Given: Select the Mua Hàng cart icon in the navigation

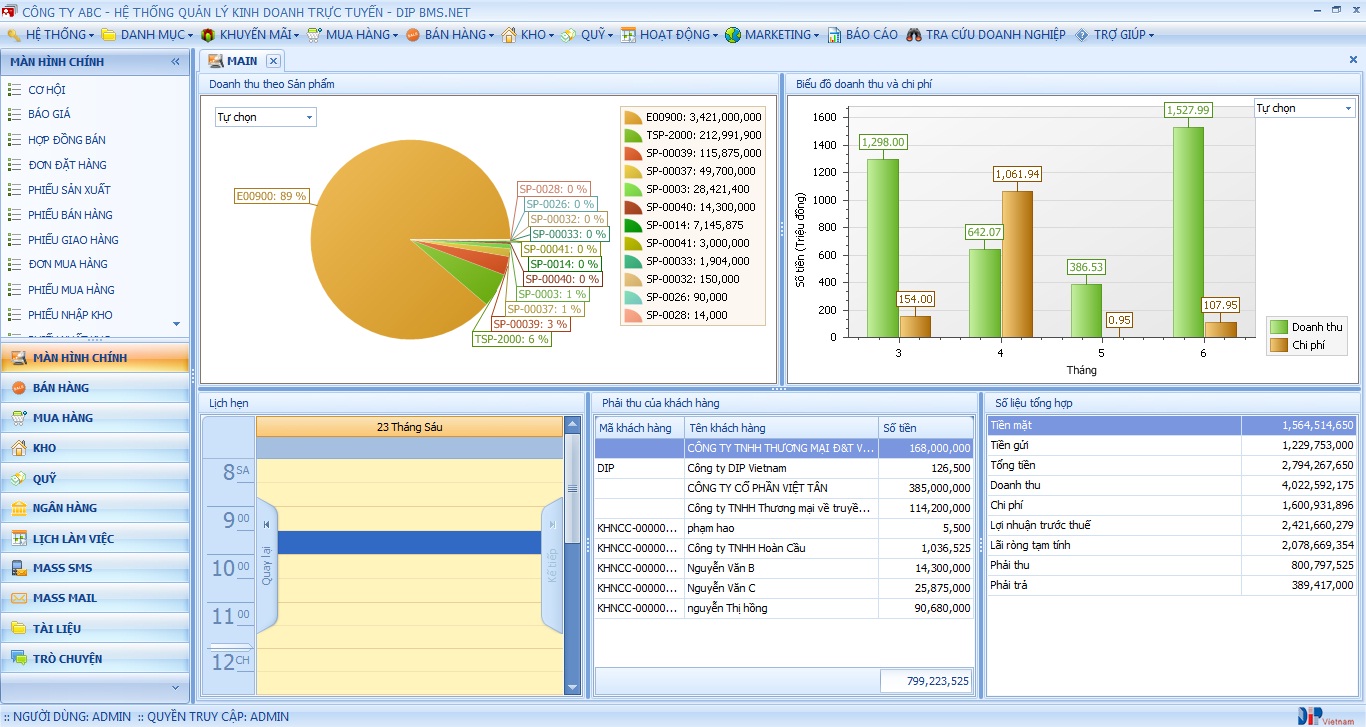Looking at the screenshot, I should pos(18,418).
